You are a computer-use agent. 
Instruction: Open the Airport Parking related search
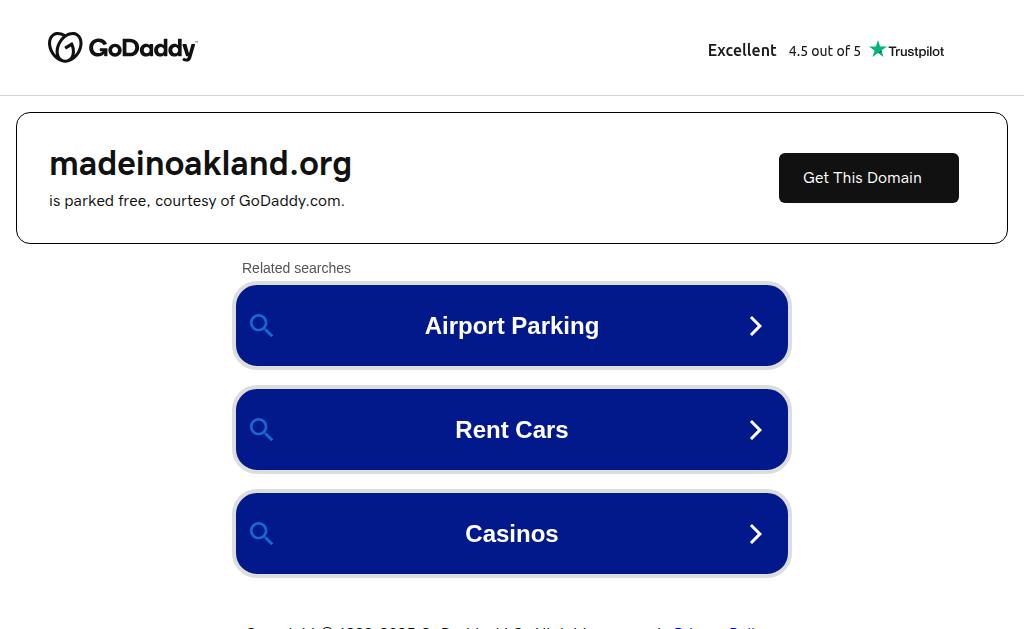pos(511,325)
